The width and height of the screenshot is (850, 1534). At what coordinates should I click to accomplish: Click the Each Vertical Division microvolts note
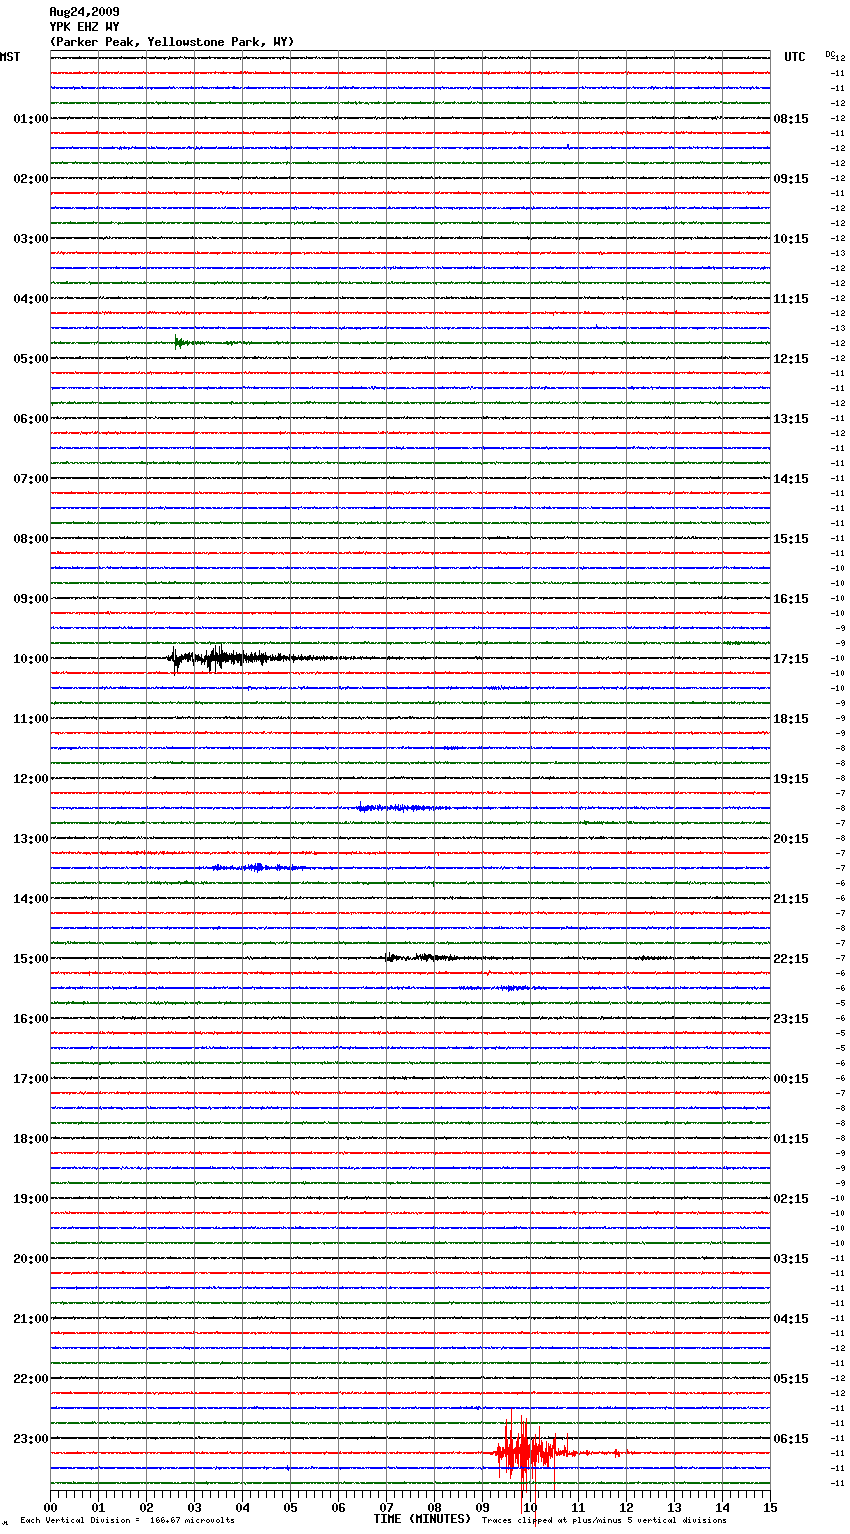(x=127, y=1521)
